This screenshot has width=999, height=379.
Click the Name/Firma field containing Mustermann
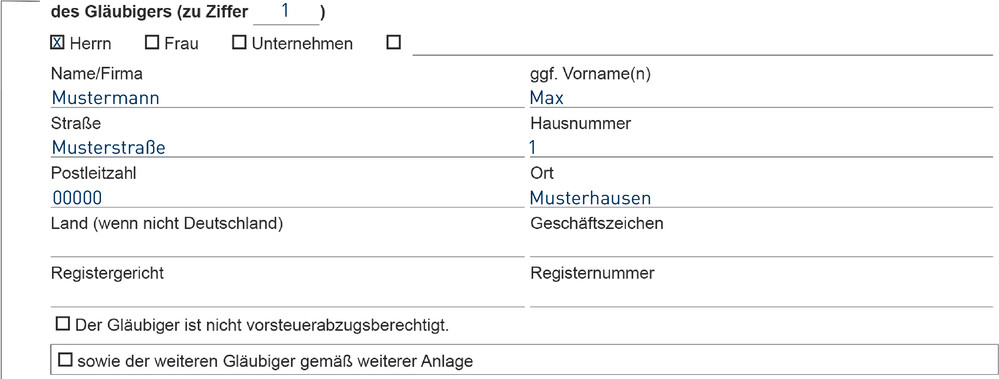286,97
